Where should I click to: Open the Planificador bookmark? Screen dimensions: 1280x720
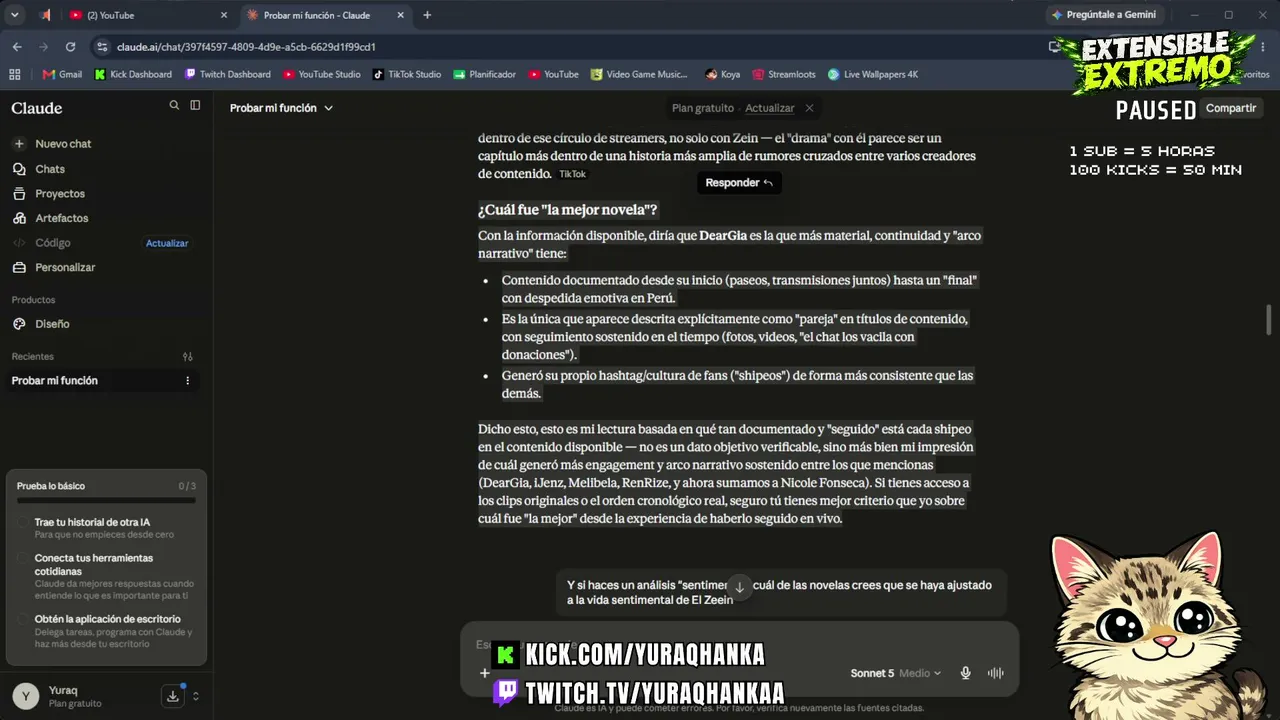click(x=484, y=74)
